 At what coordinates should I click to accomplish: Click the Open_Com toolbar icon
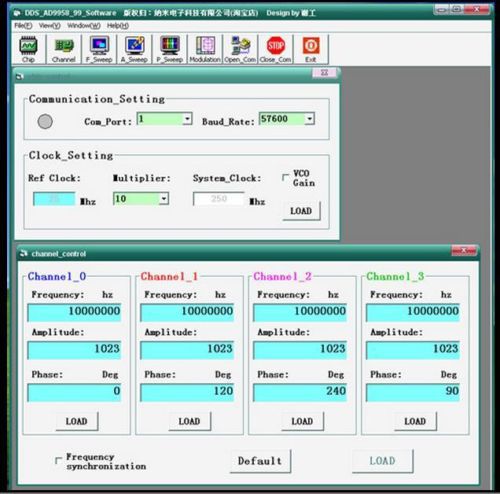pyautogui.click(x=240, y=49)
